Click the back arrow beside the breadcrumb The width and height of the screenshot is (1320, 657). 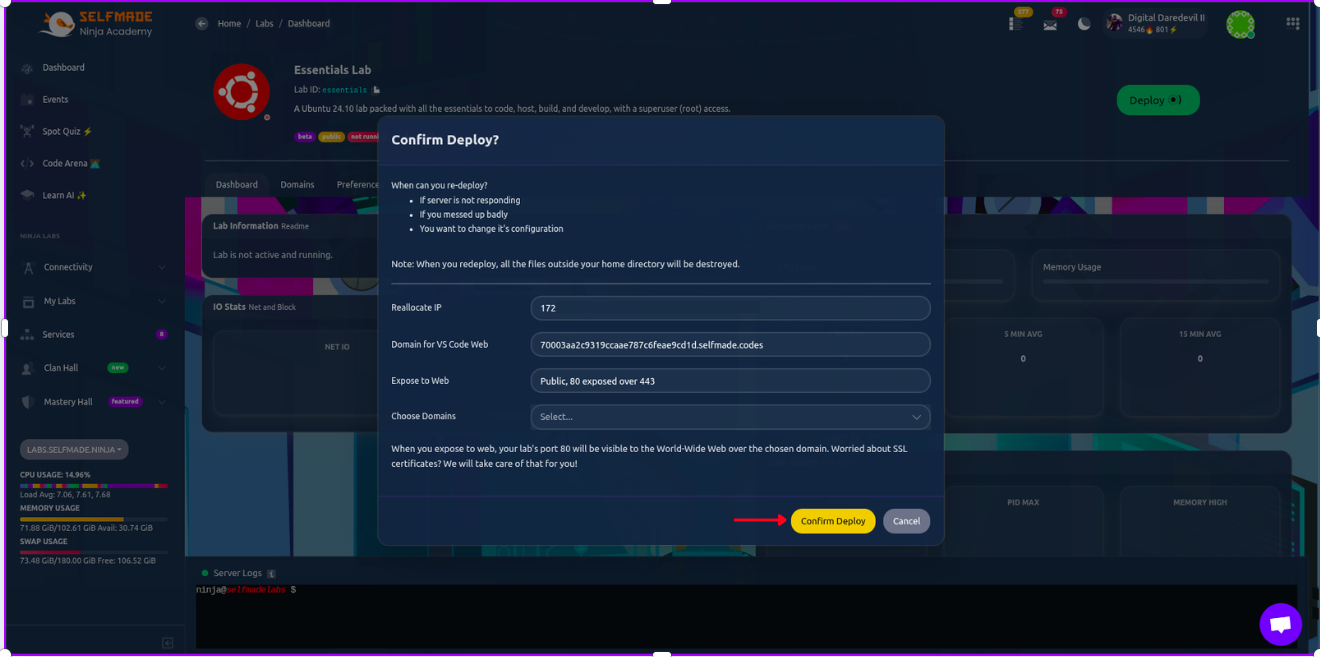point(202,24)
